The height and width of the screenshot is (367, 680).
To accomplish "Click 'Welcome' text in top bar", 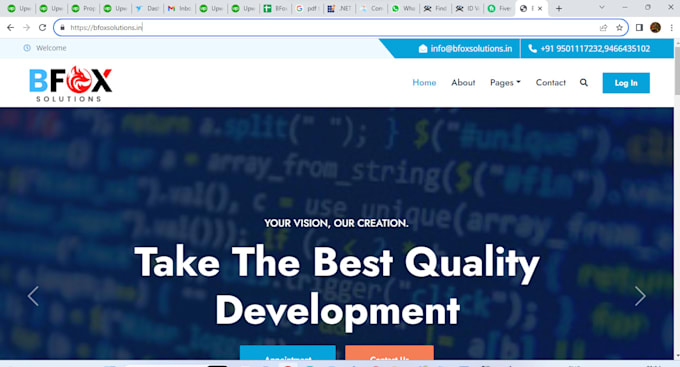I will [51, 48].
